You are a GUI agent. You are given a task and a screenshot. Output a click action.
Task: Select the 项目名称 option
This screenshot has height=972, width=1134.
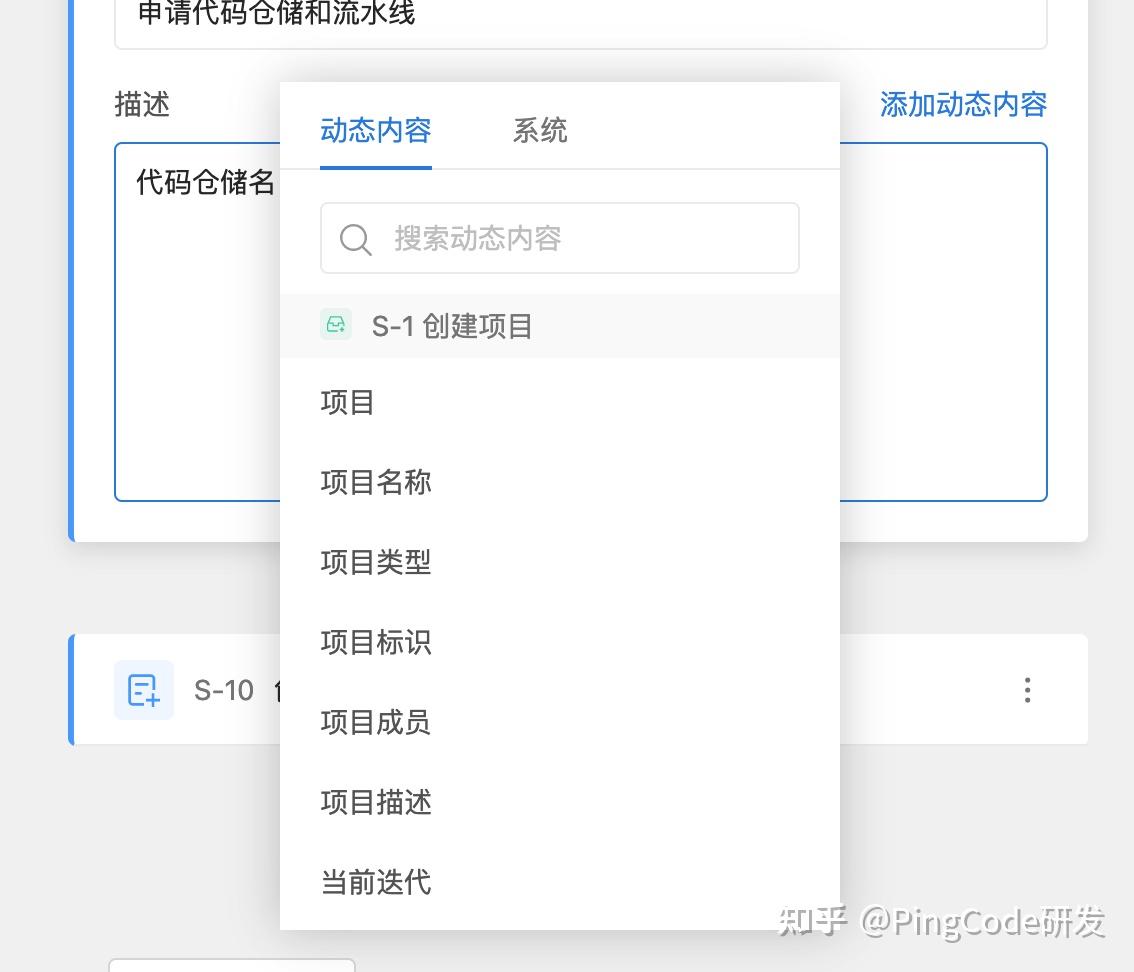(376, 482)
